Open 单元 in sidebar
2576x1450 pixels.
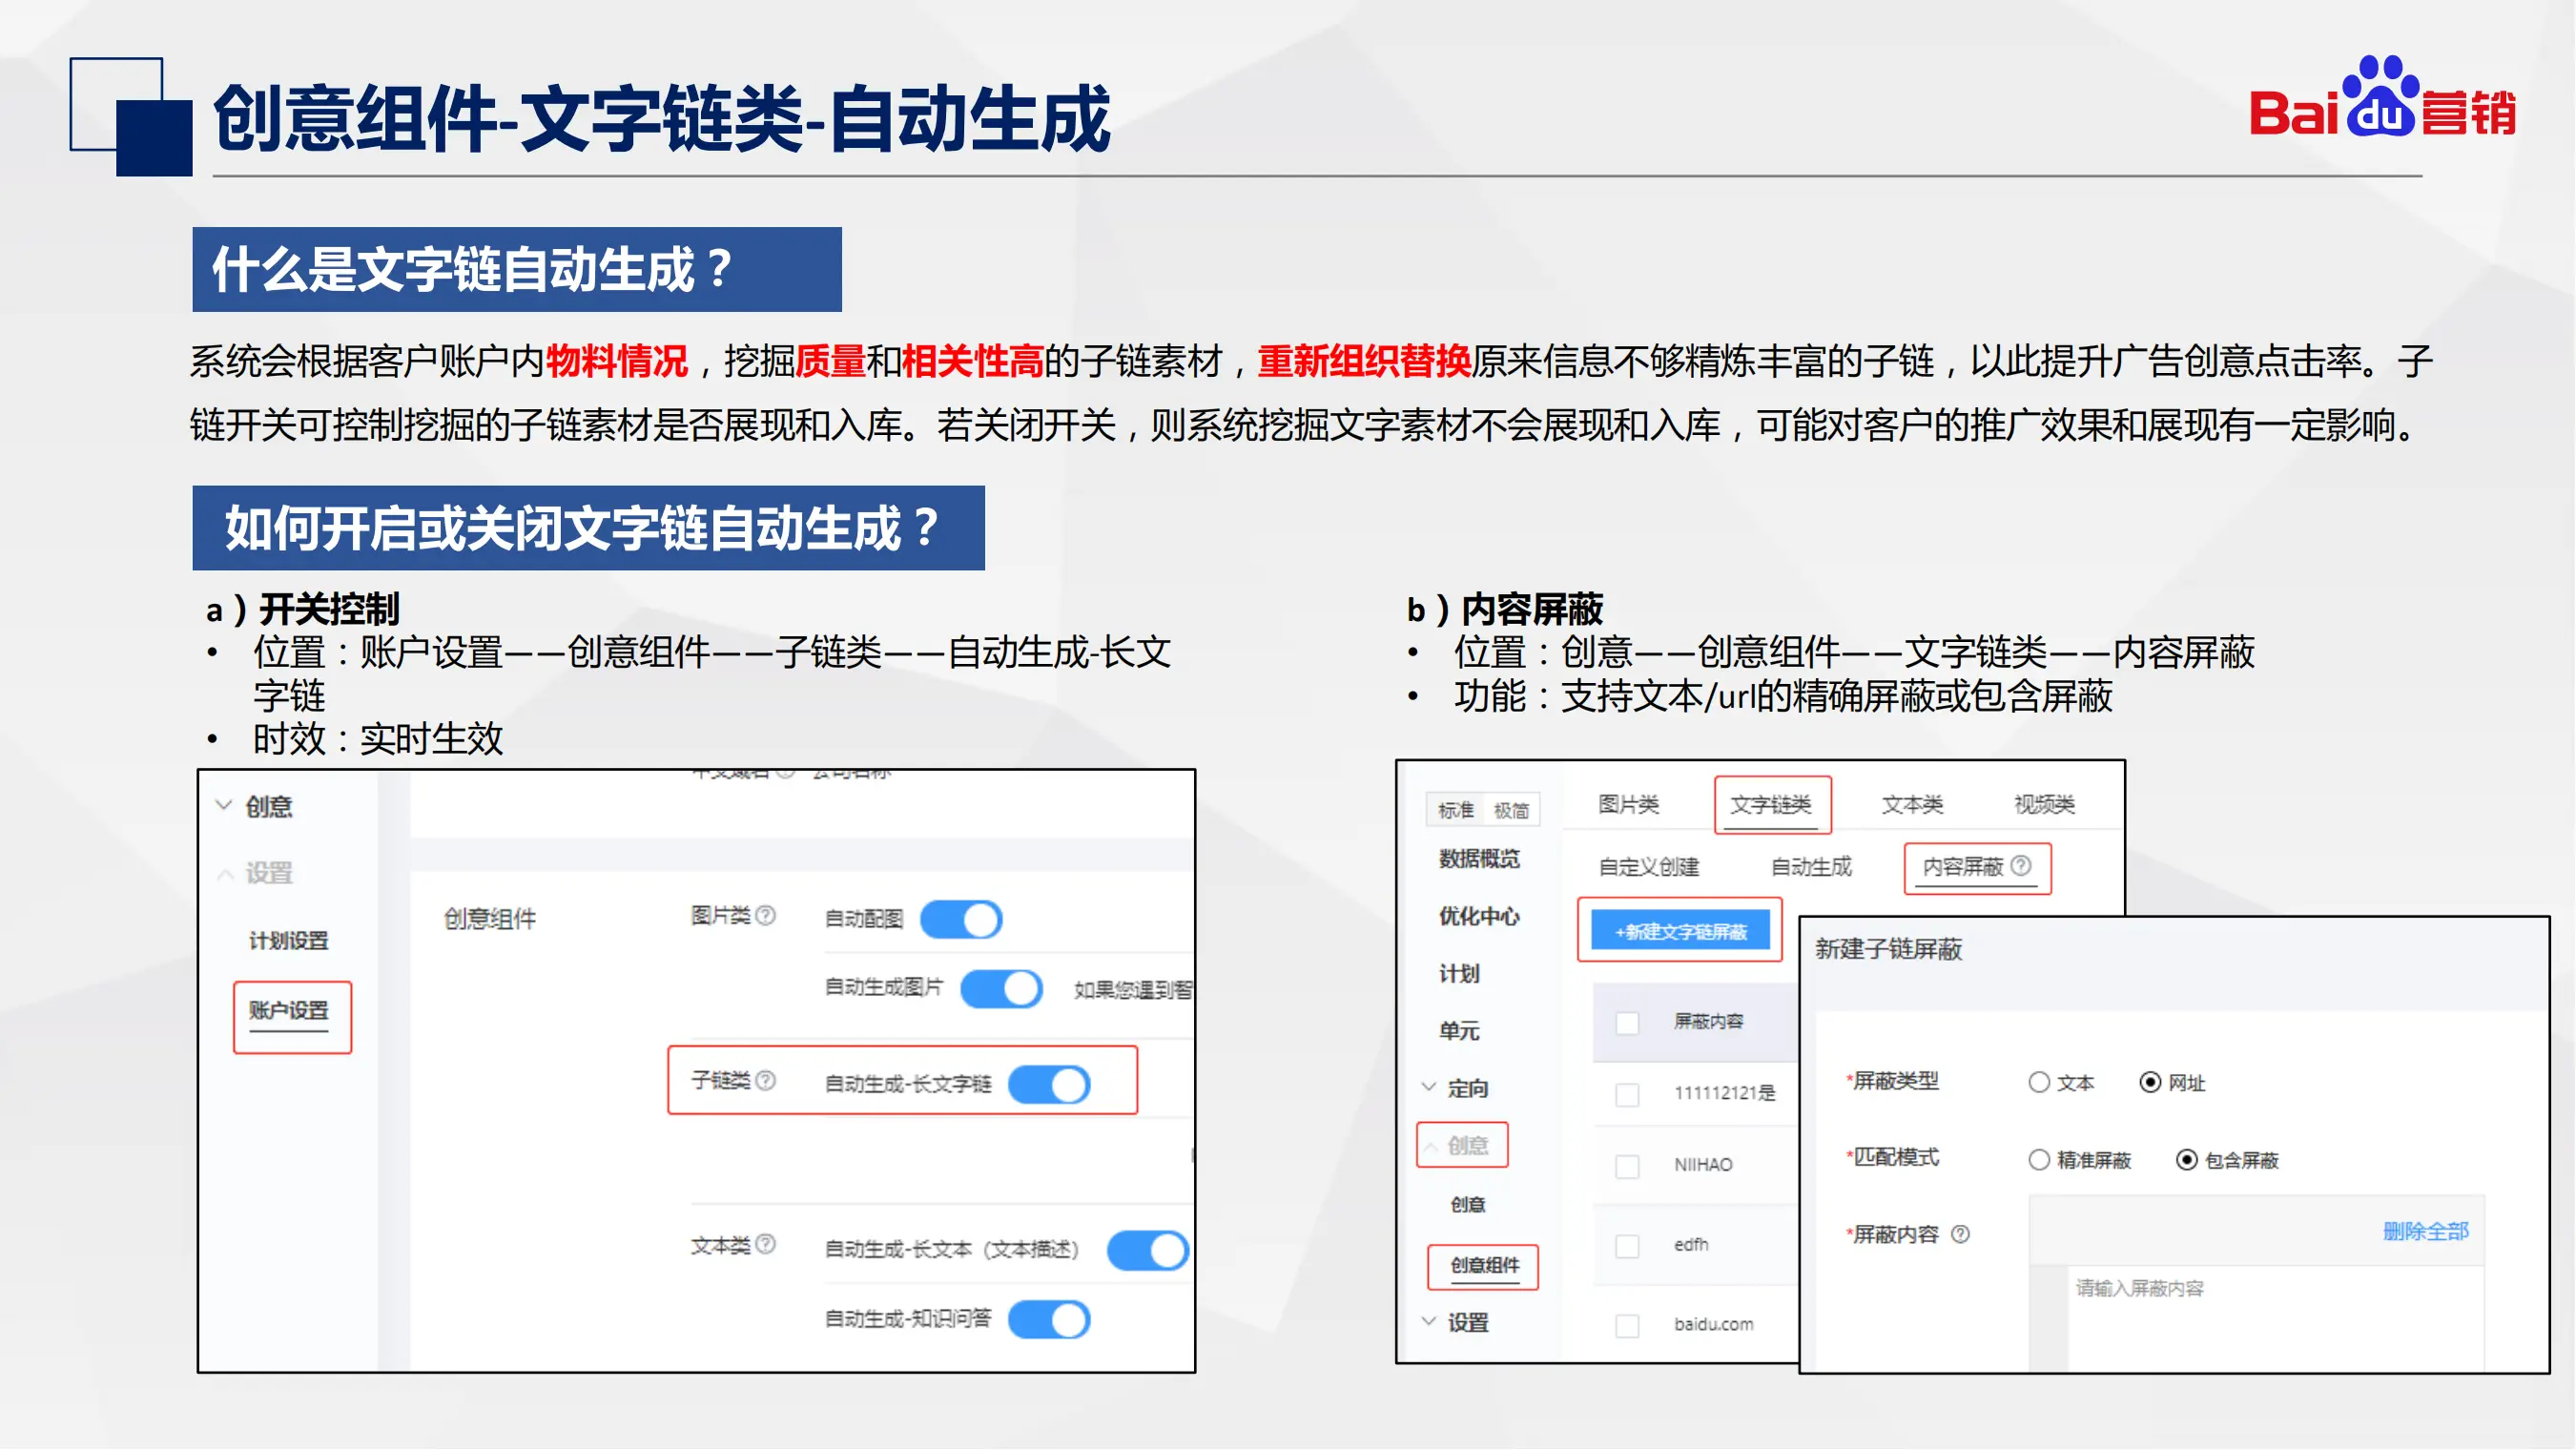click(x=1460, y=1031)
